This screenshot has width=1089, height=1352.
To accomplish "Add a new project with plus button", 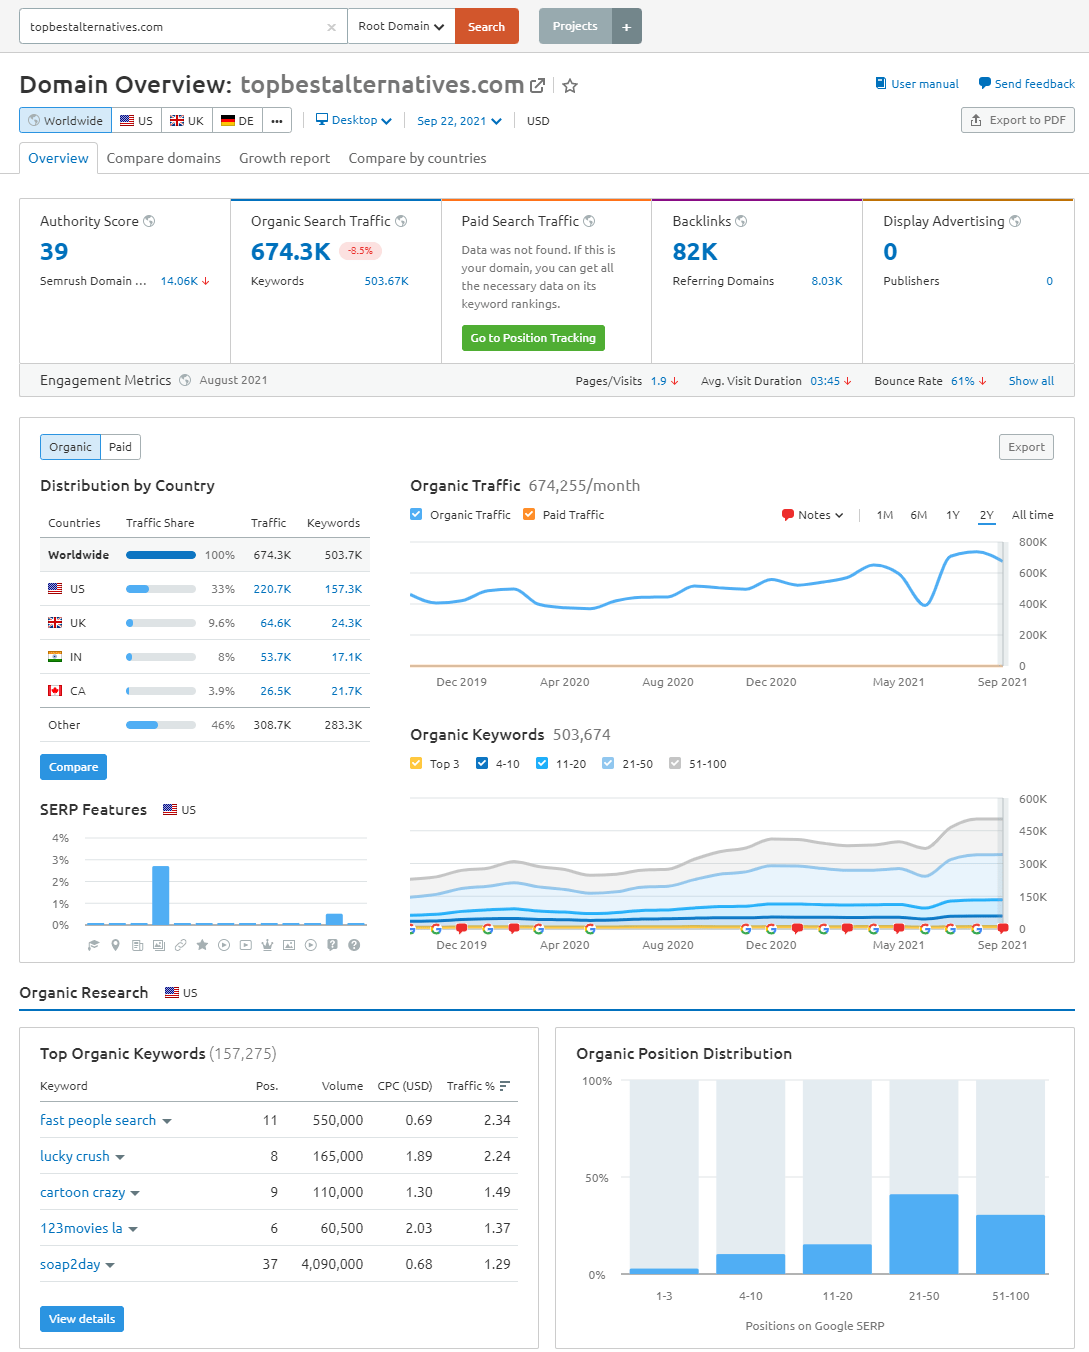I will coord(626,27).
